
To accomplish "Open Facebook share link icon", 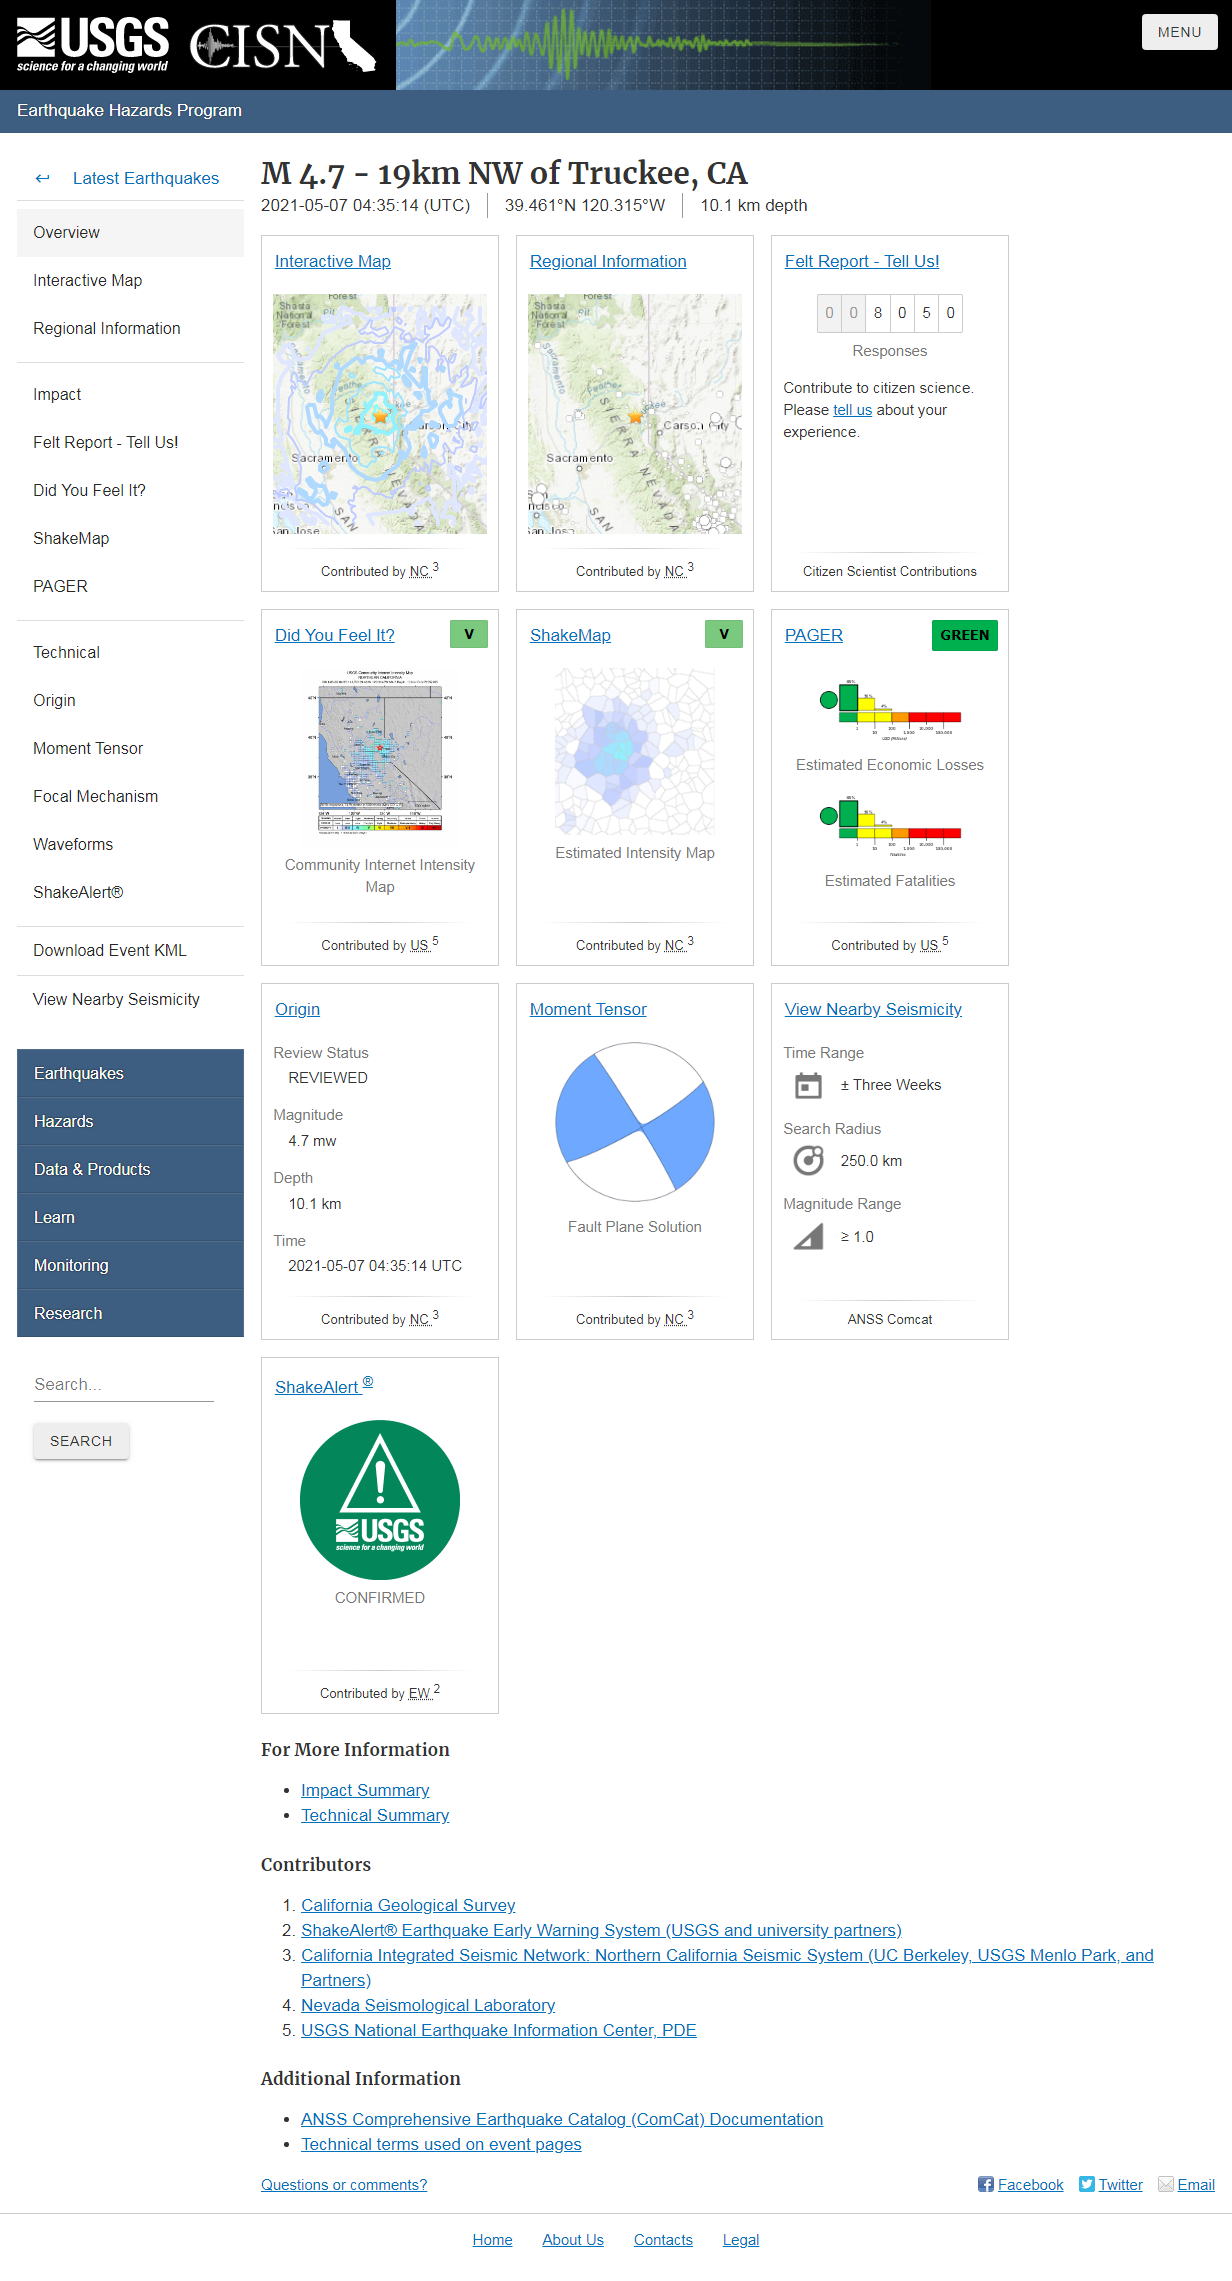I will [x=986, y=2184].
